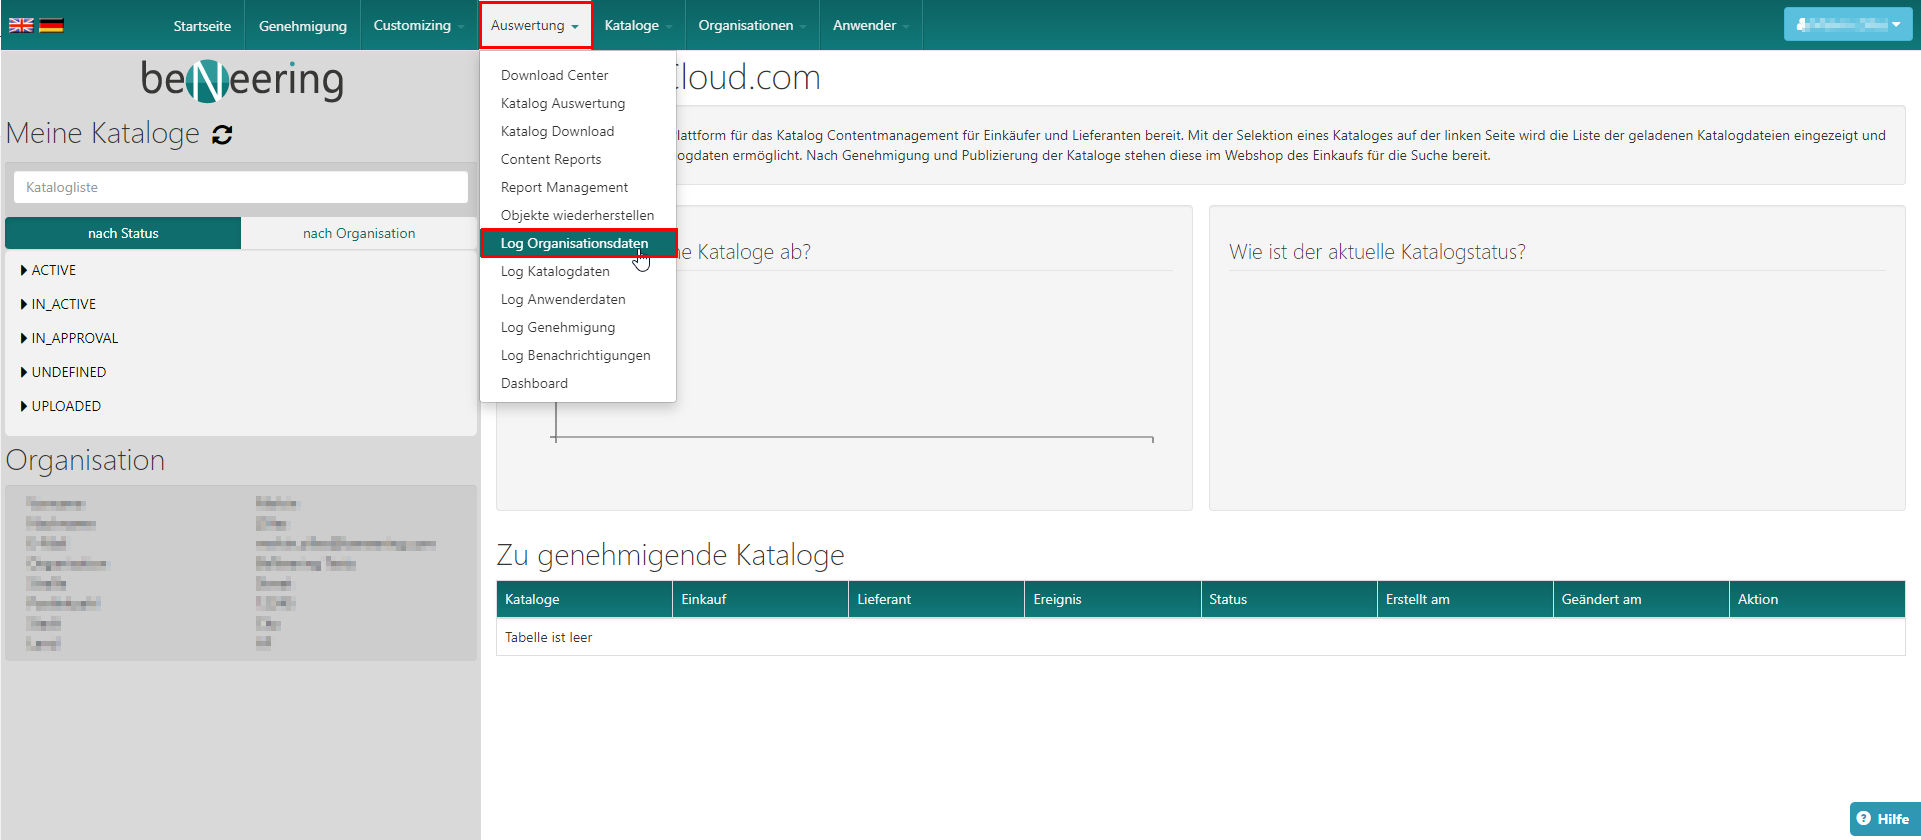Click the refresh icon beside Meine Kataloge
1921x840 pixels.
click(222, 135)
